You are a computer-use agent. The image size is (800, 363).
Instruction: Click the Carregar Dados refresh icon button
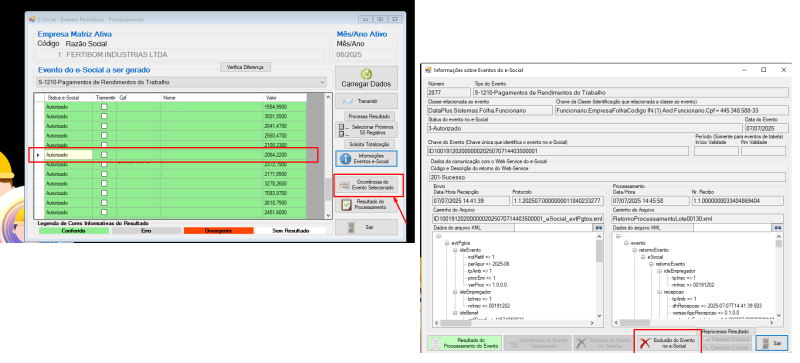366,78
